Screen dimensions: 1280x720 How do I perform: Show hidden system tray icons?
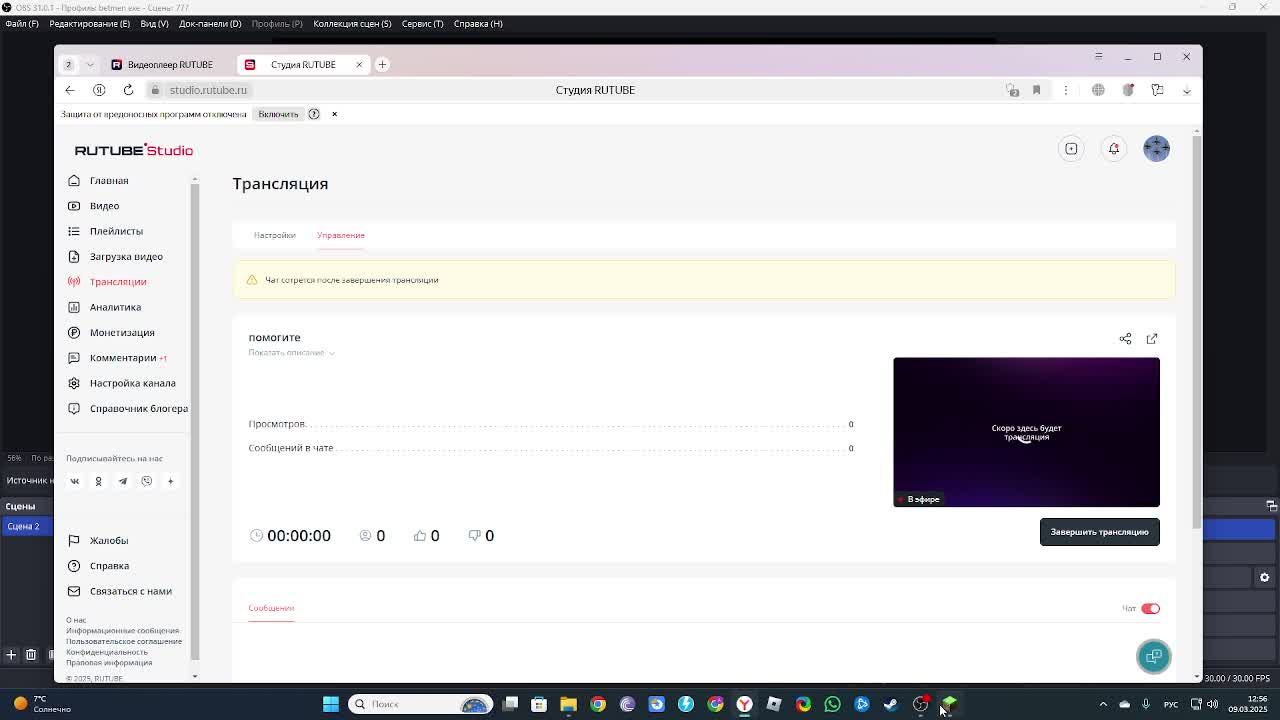pyautogui.click(x=1103, y=704)
